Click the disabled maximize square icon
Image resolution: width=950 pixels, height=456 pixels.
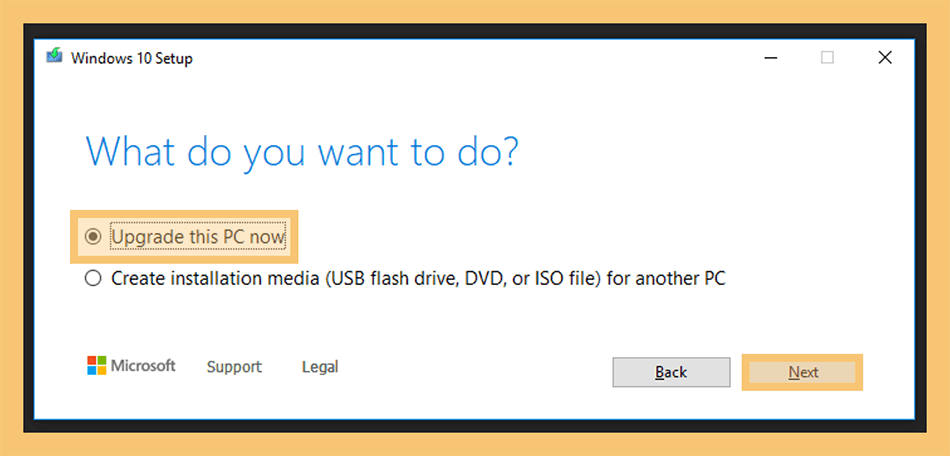pyautogui.click(x=827, y=58)
